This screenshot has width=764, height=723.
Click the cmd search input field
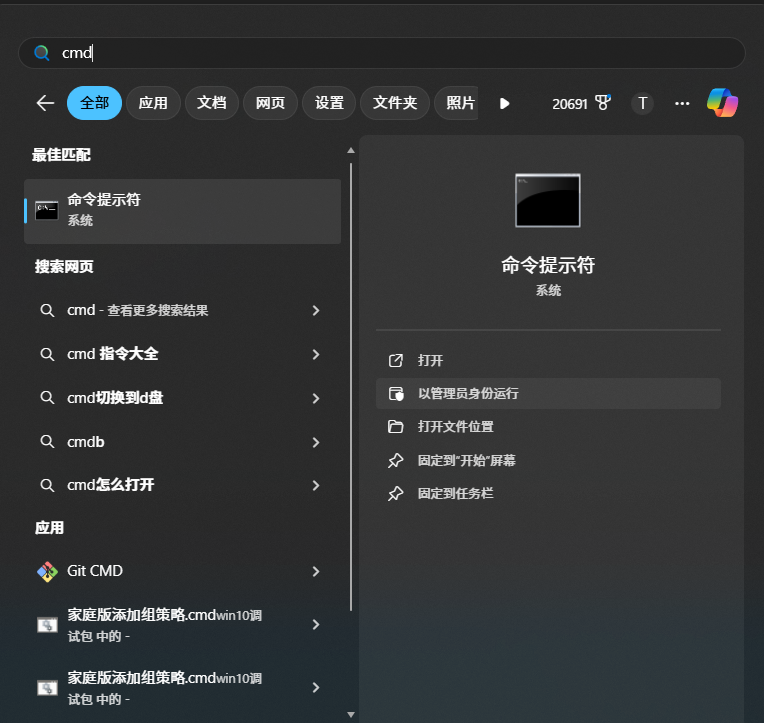click(x=382, y=53)
